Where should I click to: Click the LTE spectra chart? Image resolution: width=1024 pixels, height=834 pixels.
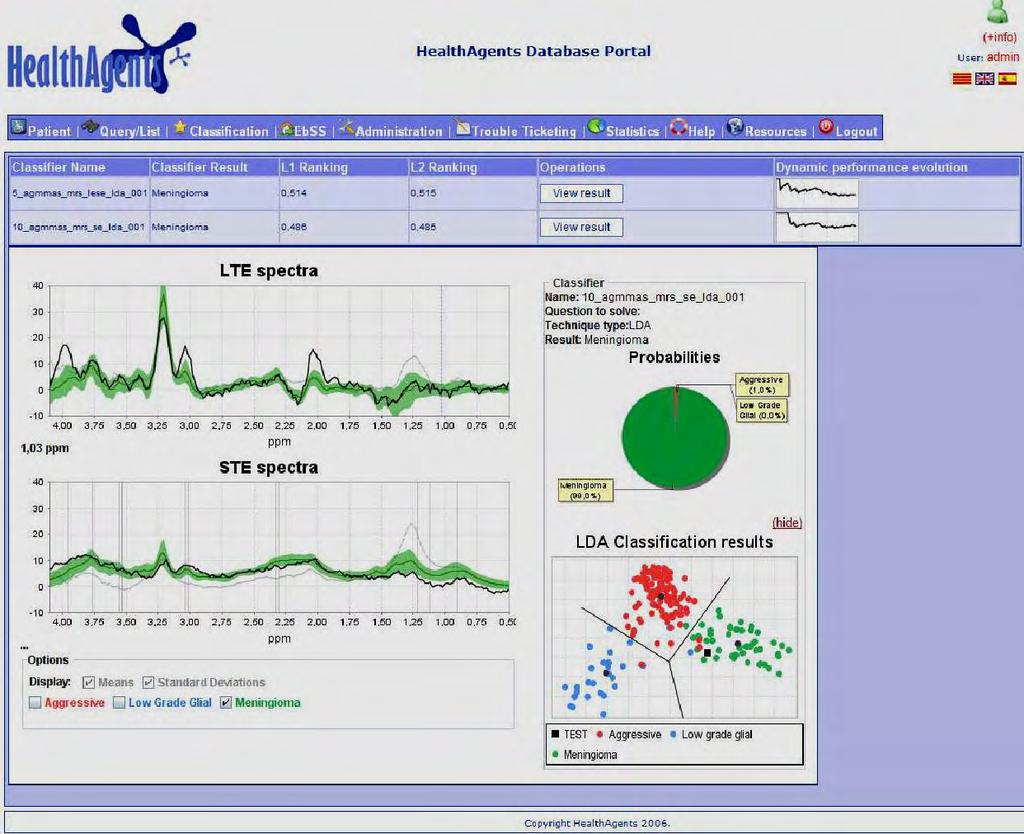279,351
